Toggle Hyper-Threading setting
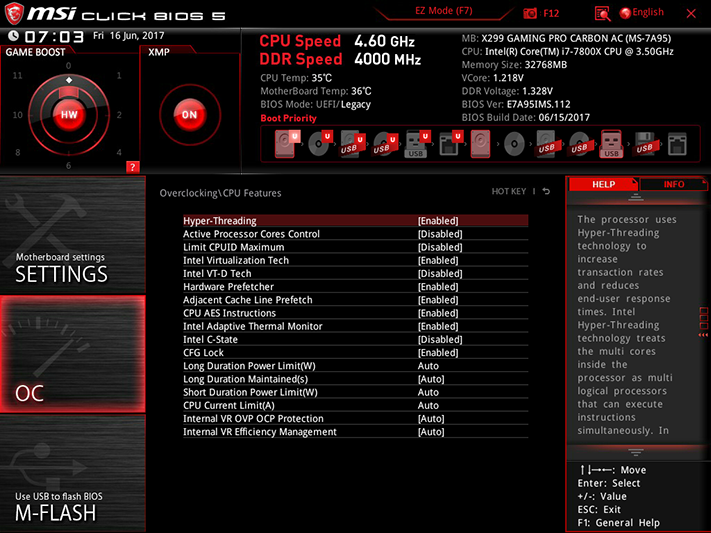The width and height of the screenshot is (711, 533). point(356,221)
